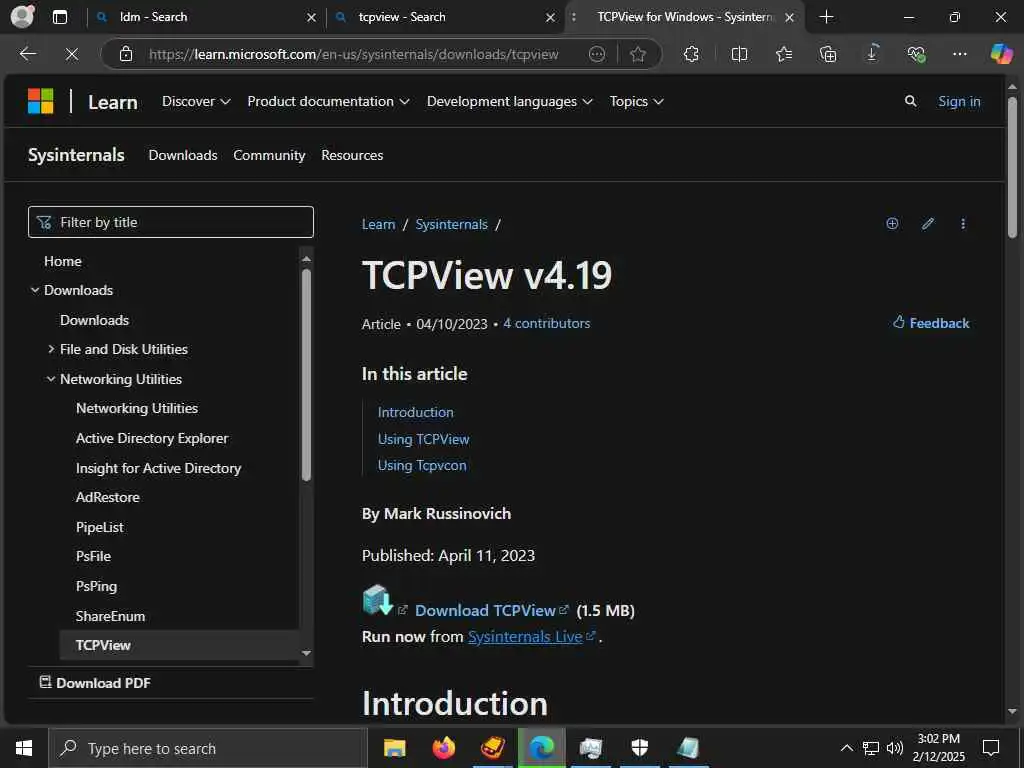The width and height of the screenshot is (1024, 768).
Task: Open File Explorer from taskbar
Action: click(394, 748)
